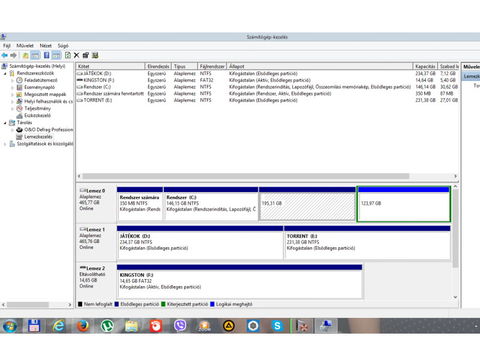
Task: Click the black X delete toolbar icon
Action: coord(77,55)
